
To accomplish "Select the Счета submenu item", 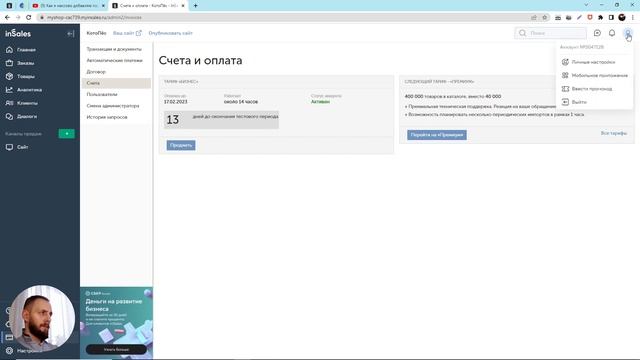I will coord(116,83).
